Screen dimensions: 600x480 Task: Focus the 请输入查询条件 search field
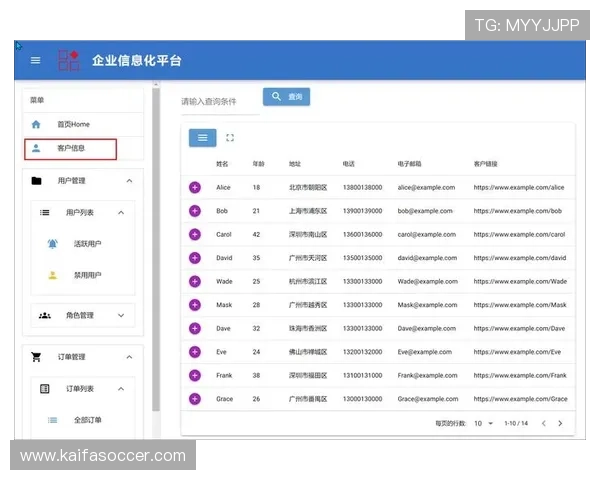pyautogui.click(x=220, y=102)
